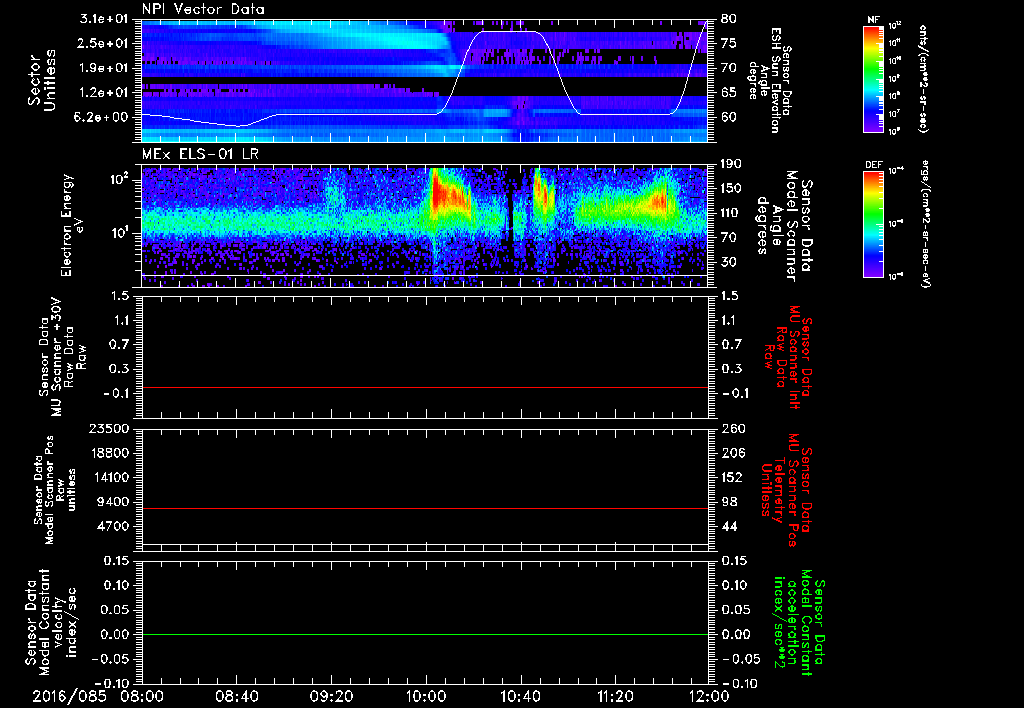Click the "12:00" time axis label

coord(709,696)
